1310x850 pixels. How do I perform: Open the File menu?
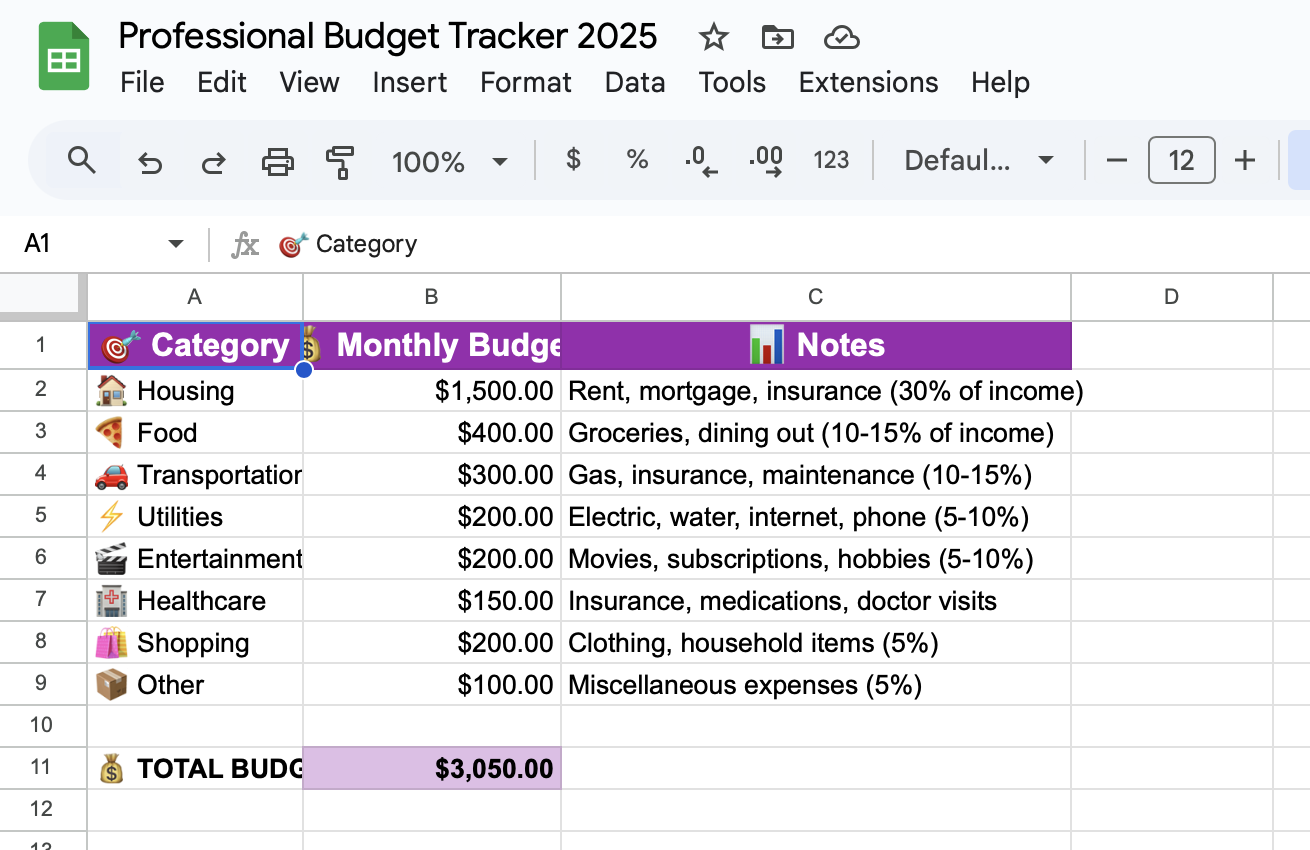point(142,82)
